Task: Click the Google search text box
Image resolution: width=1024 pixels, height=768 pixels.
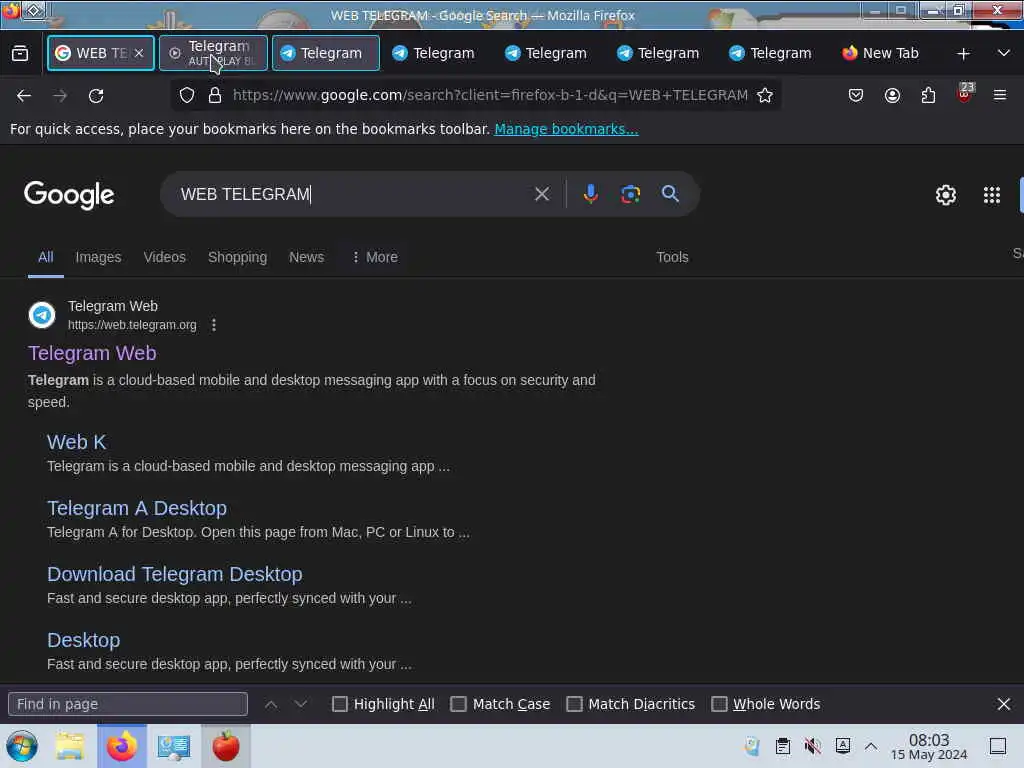Action: tap(353, 194)
